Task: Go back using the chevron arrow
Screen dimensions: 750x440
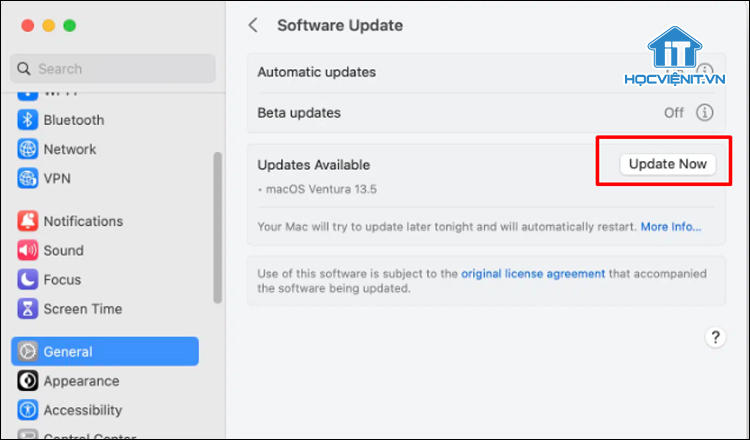Action: (x=254, y=25)
